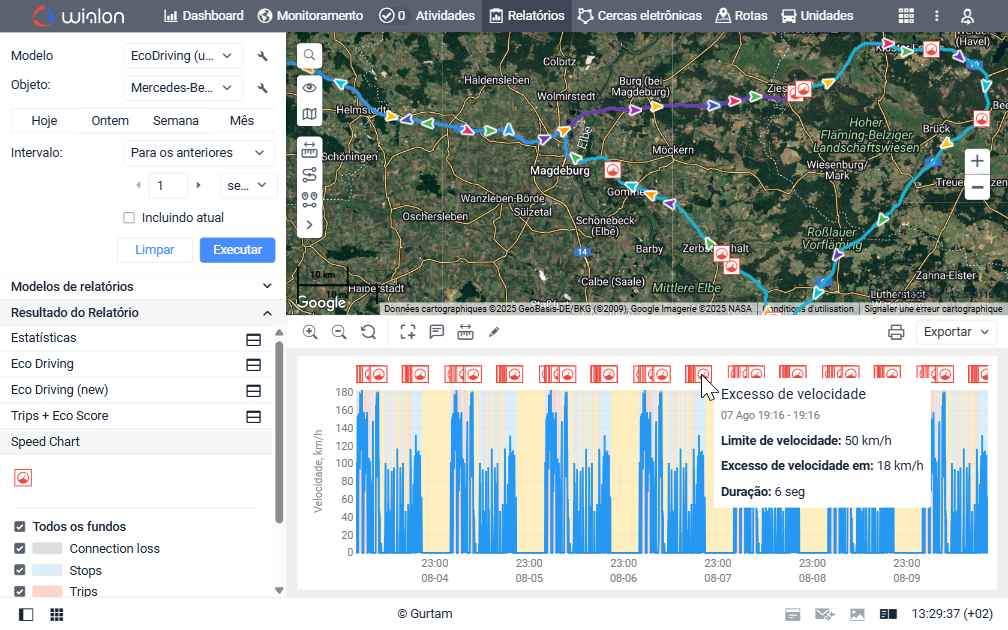Select the distance ruler tool on map
This screenshot has height=630, width=1008.
coord(309,150)
